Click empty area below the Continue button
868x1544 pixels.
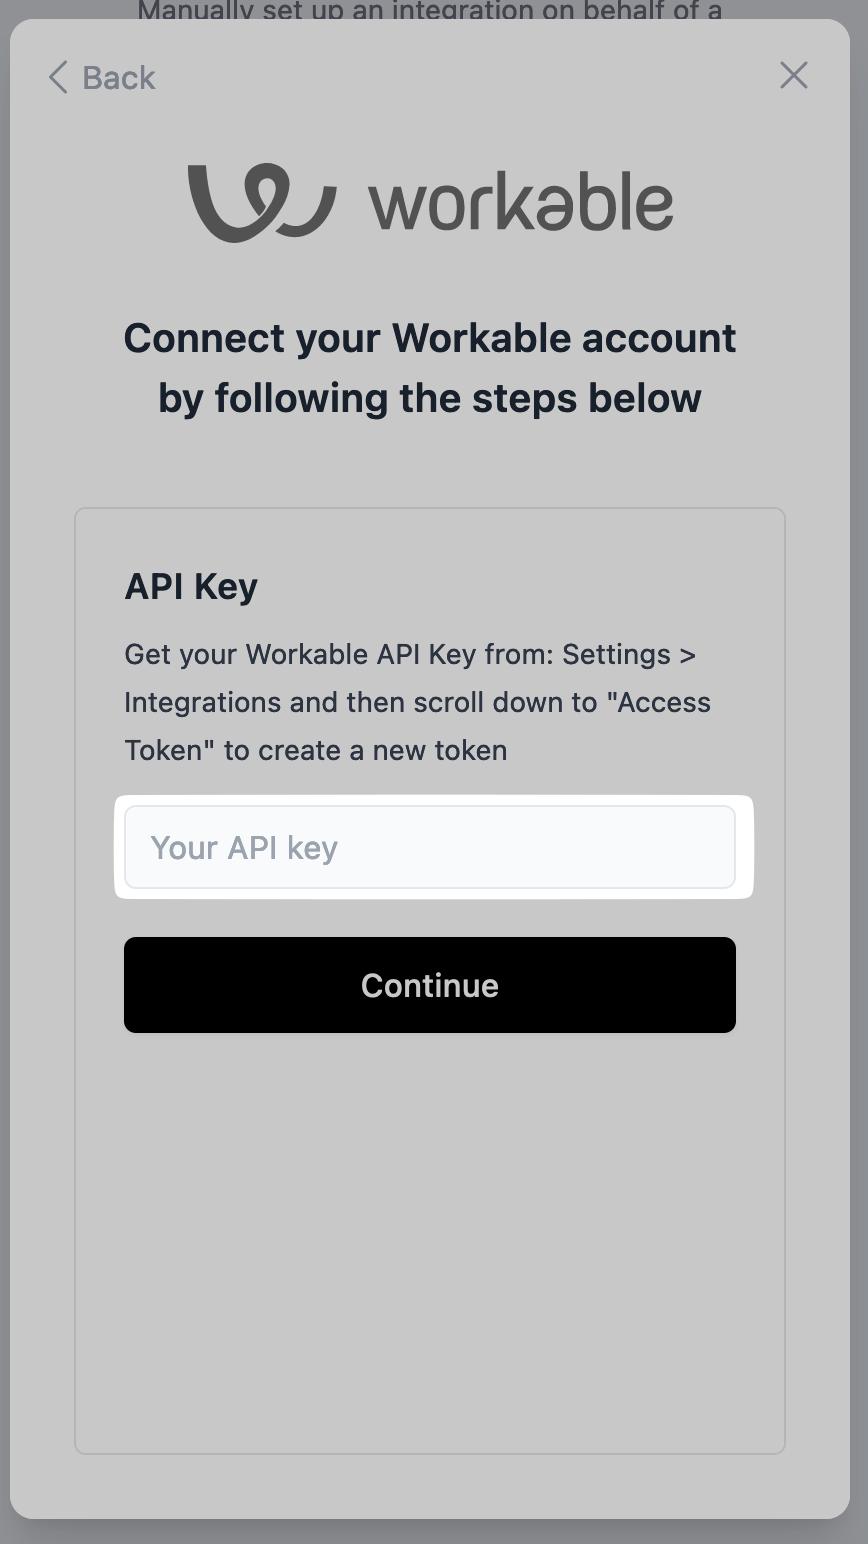tap(430, 1240)
